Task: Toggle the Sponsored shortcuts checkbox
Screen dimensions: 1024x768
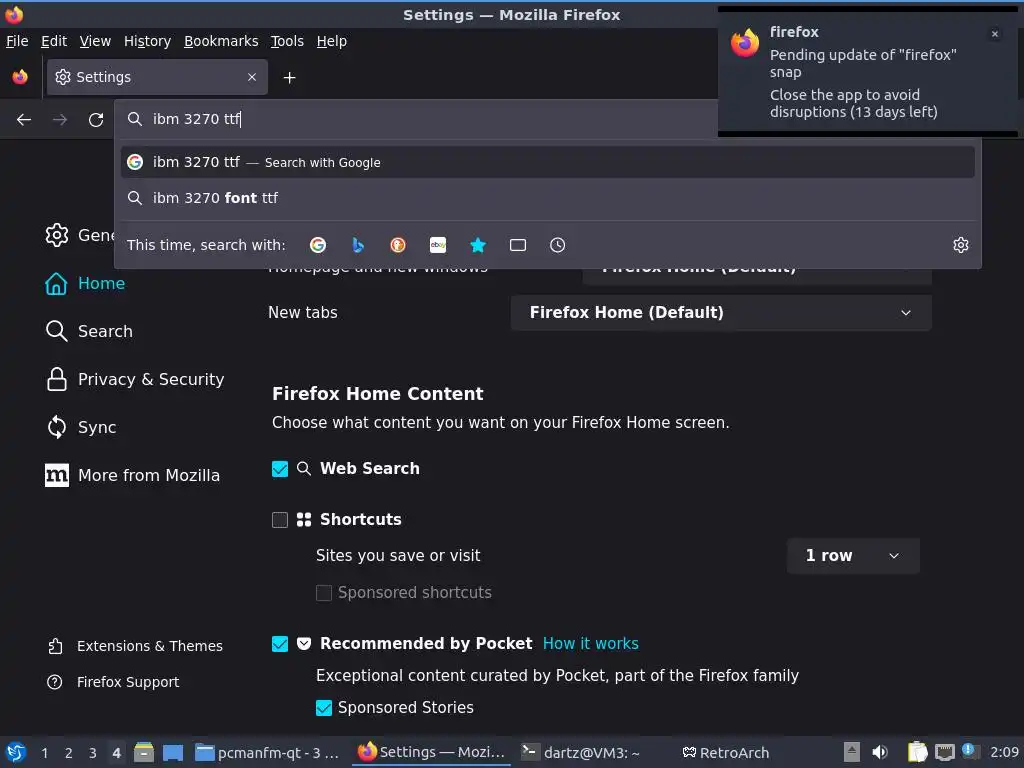Action: click(x=324, y=593)
